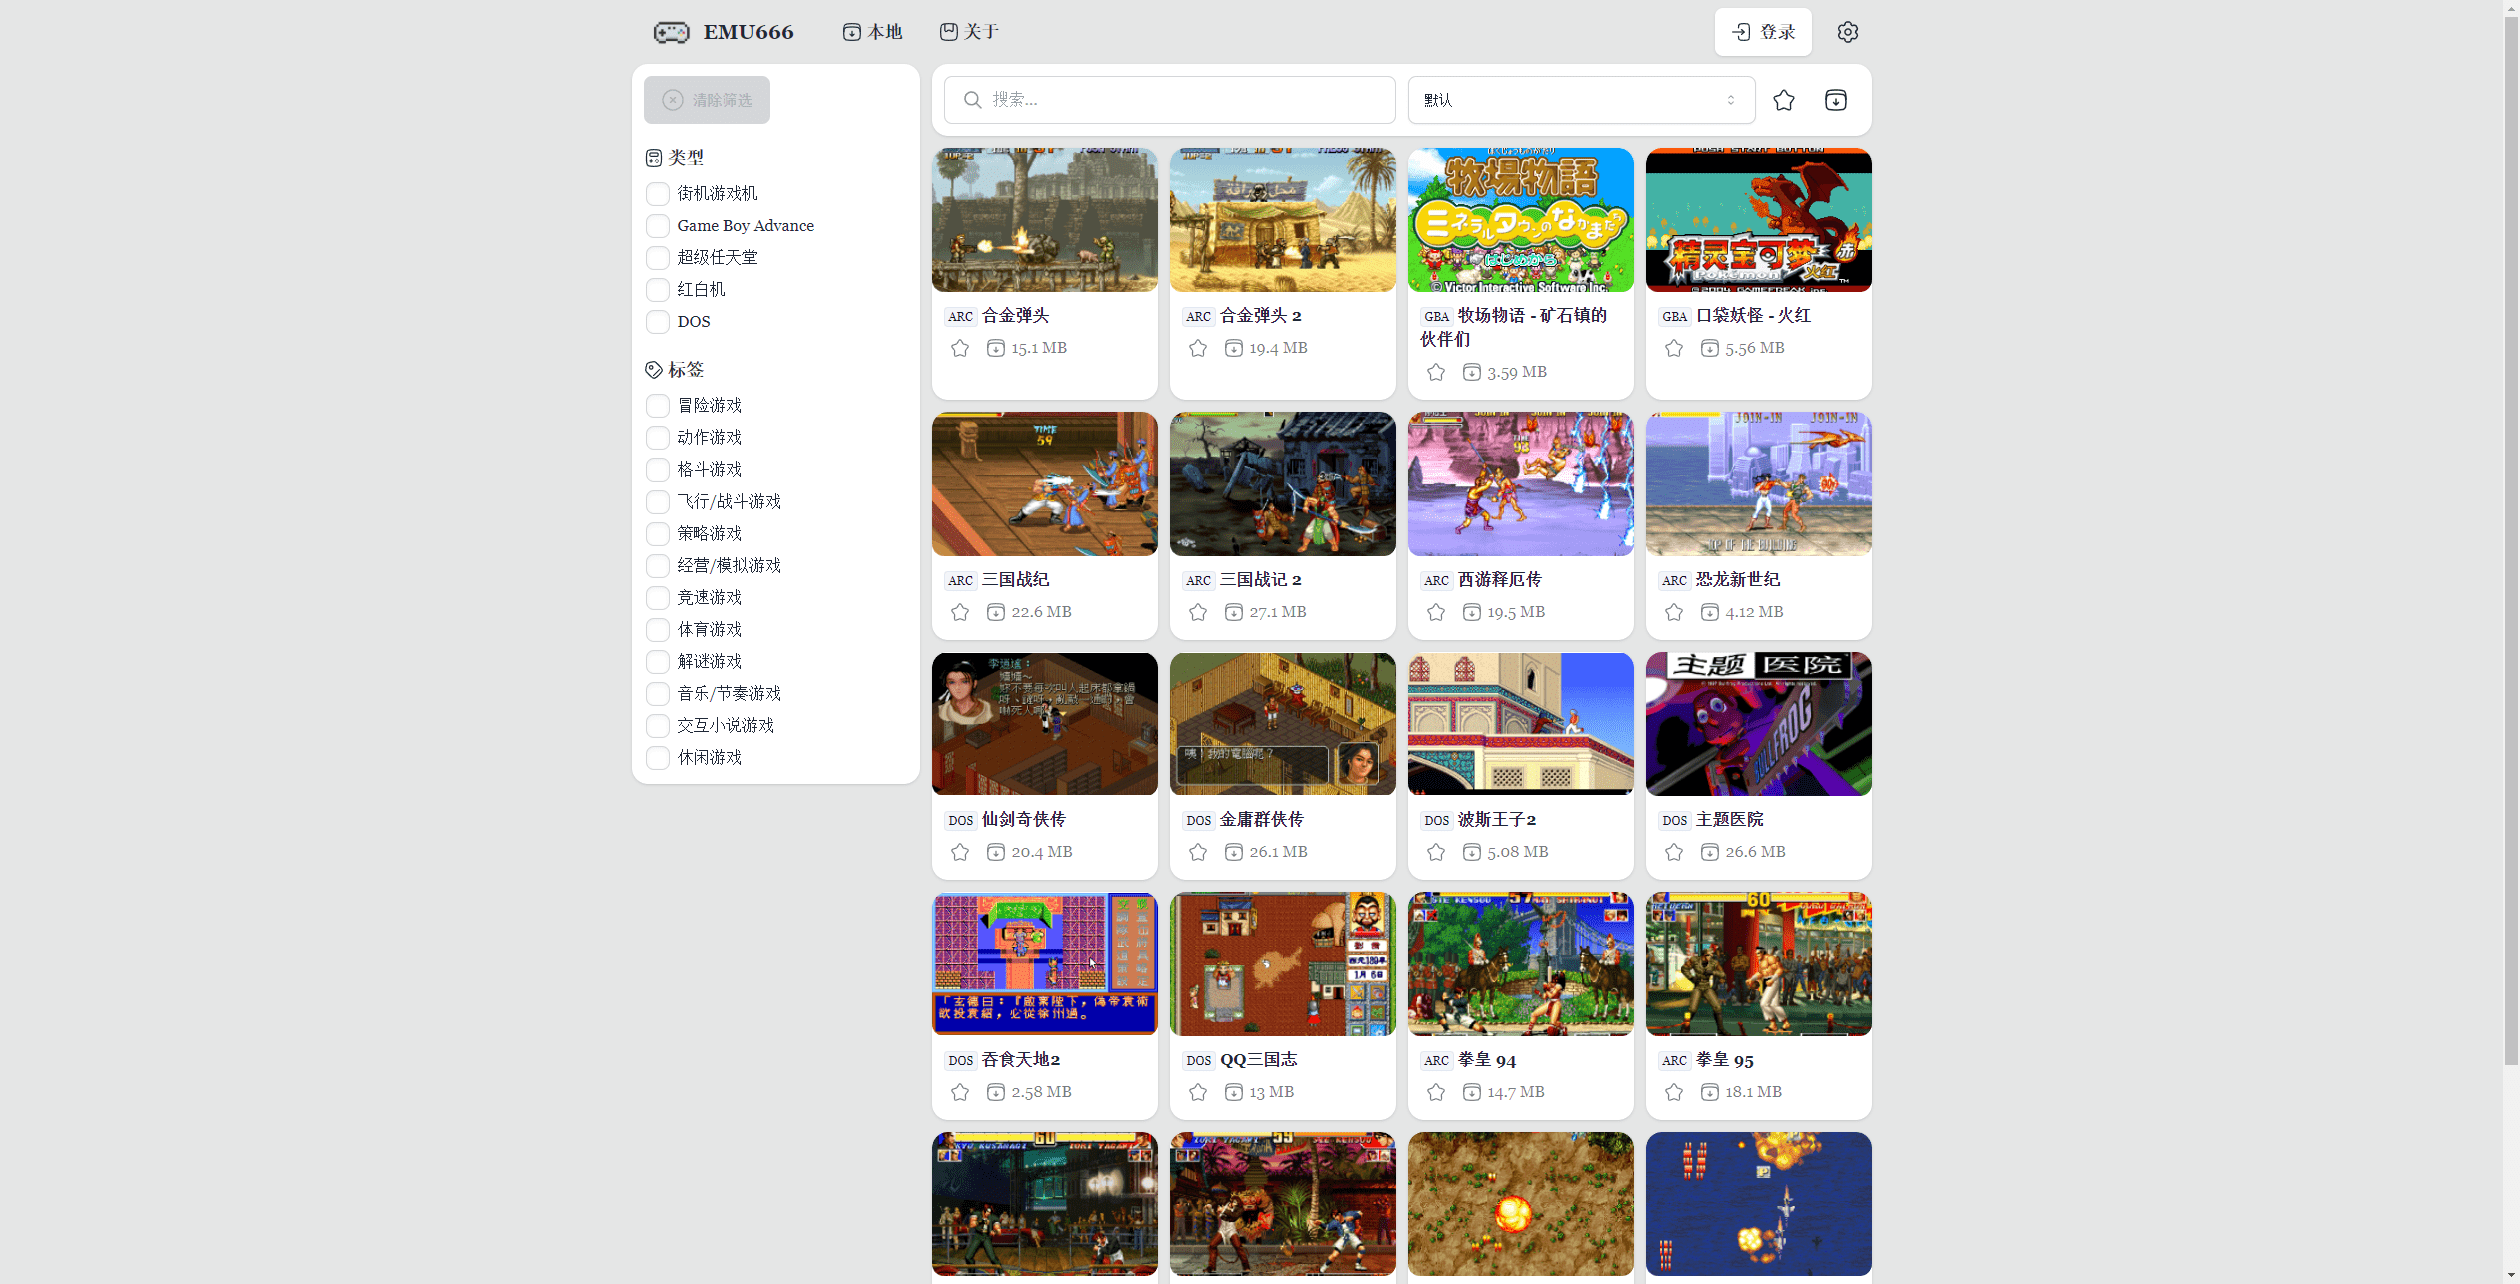Check the 策略游戏 tag
This screenshot has height=1284, width=2520.
tap(658, 533)
